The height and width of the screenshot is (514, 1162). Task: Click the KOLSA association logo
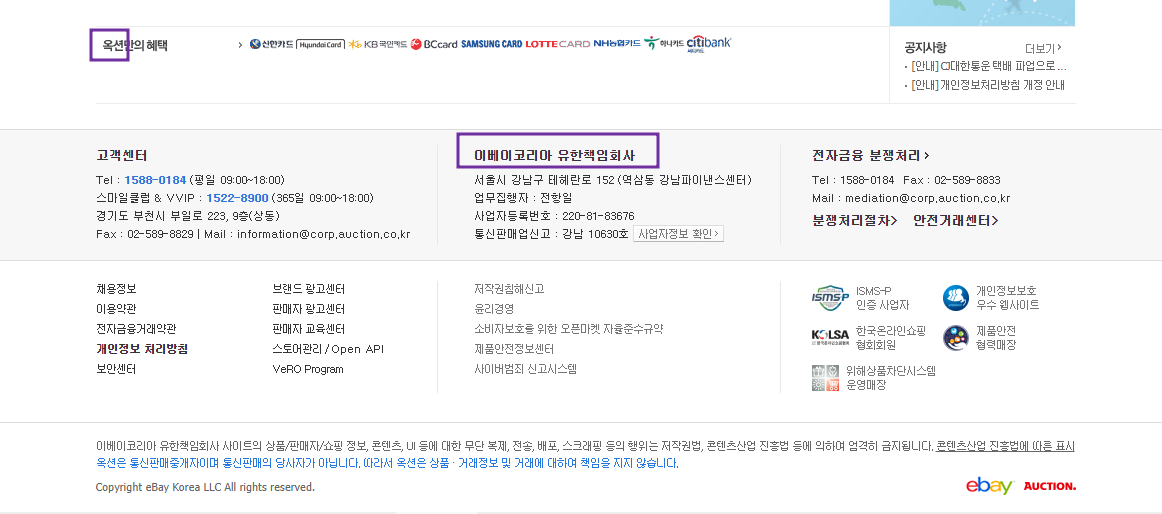(830, 338)
